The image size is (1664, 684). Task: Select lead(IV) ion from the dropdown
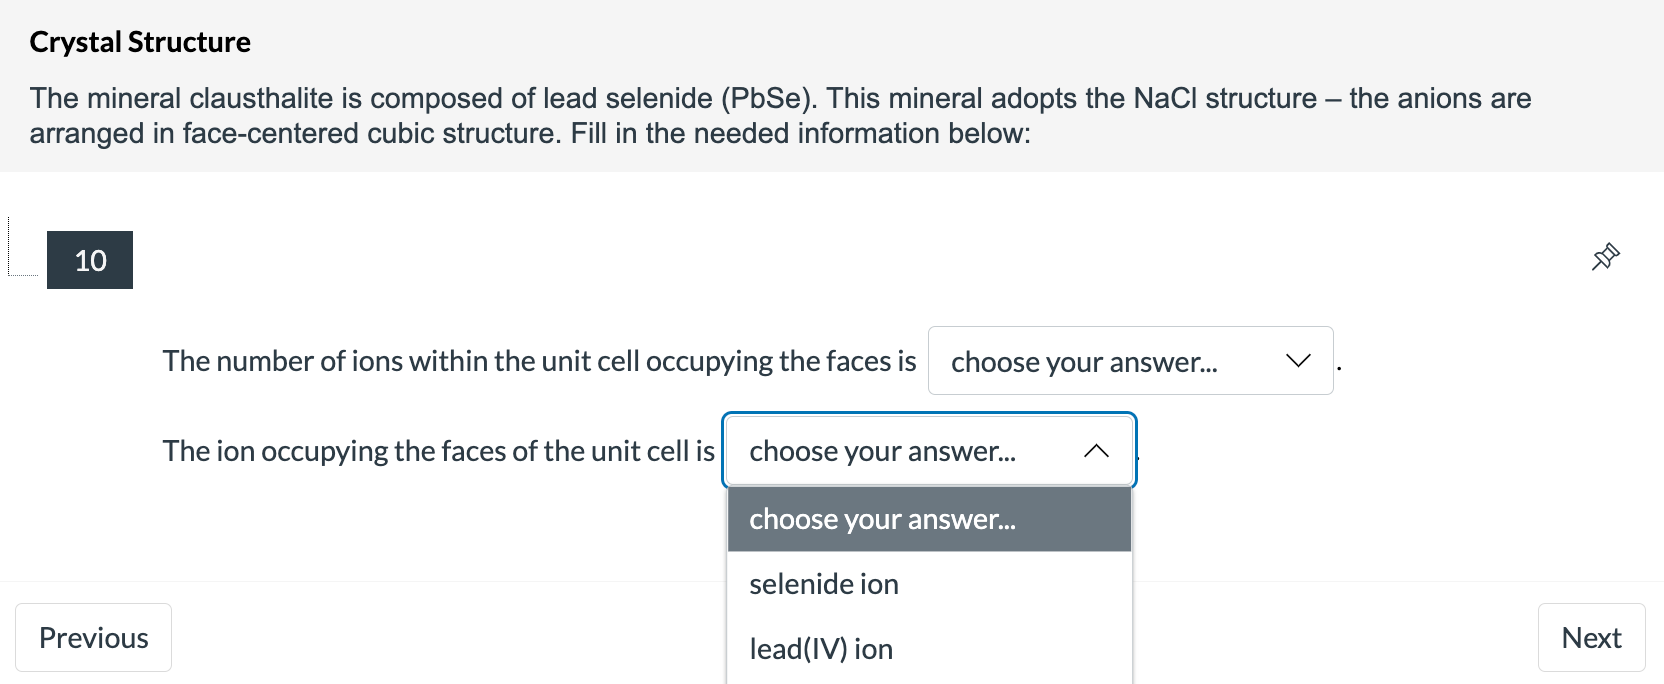pyautogui.click(x=820, y=649)
